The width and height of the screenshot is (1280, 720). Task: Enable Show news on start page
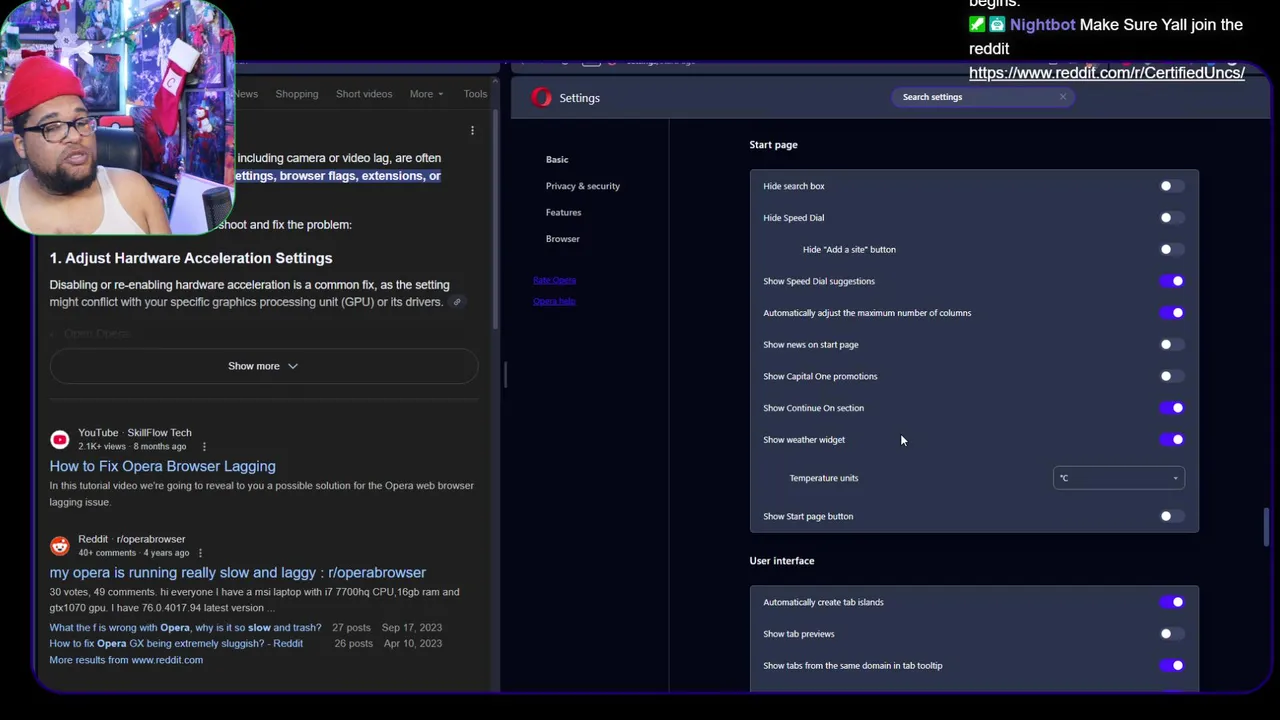pos(1171,345)
